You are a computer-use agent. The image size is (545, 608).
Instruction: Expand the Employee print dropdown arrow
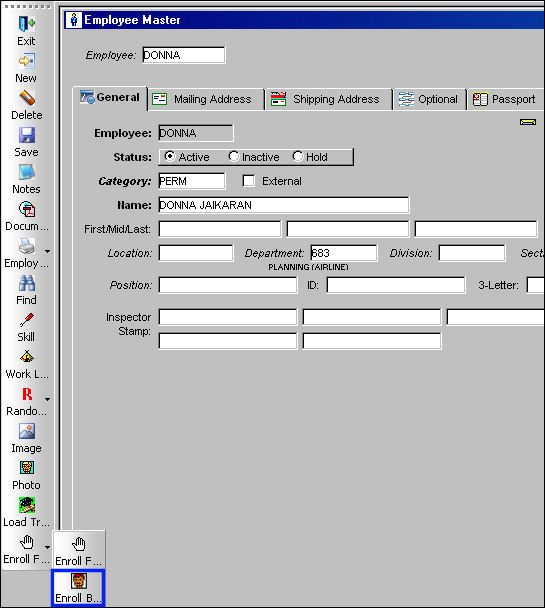click(x=47, y=252)
